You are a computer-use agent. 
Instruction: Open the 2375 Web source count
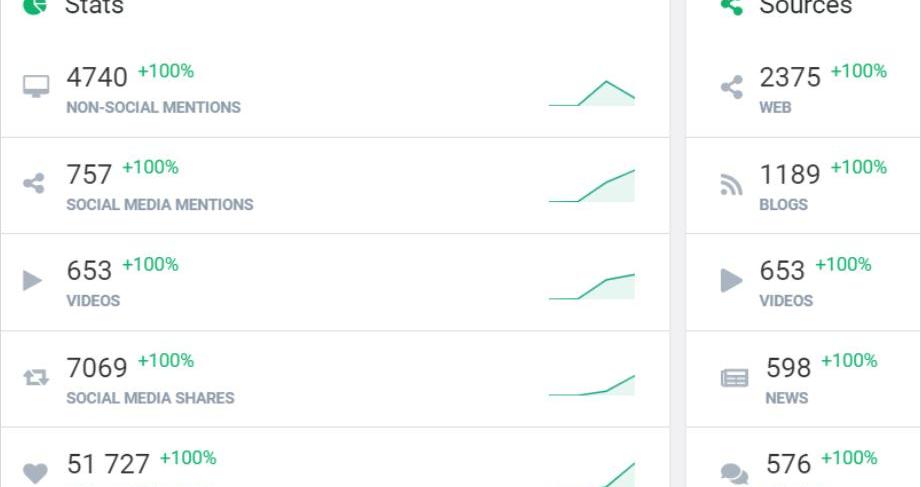pos(790,77)
